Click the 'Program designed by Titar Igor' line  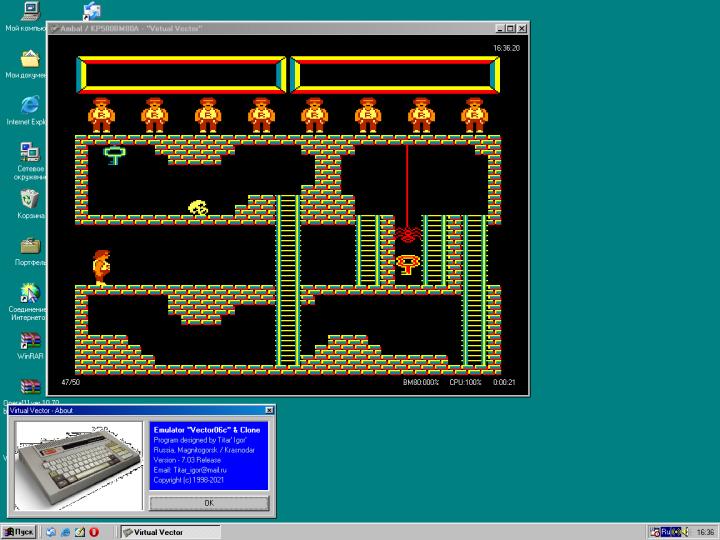point(200,440)
